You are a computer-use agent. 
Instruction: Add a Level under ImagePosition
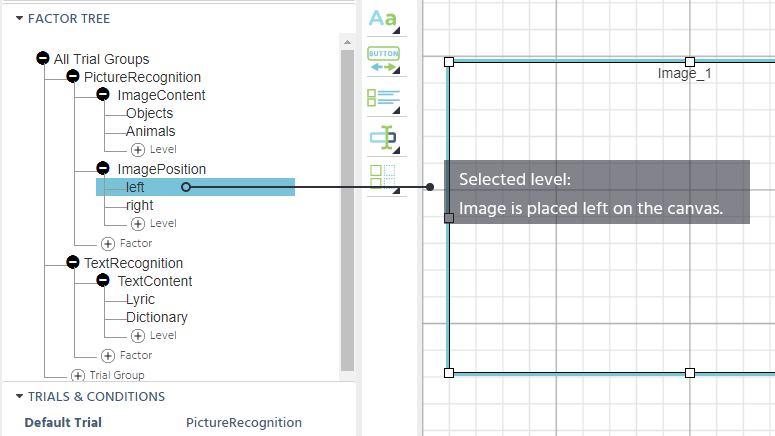154,223
